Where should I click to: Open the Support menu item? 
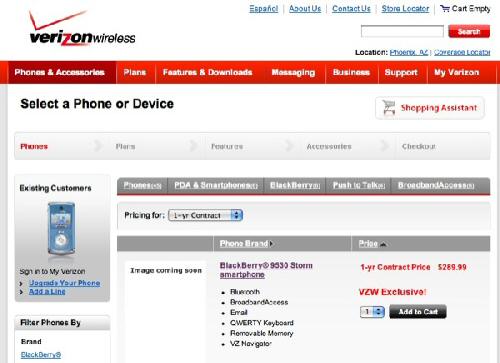401,72
